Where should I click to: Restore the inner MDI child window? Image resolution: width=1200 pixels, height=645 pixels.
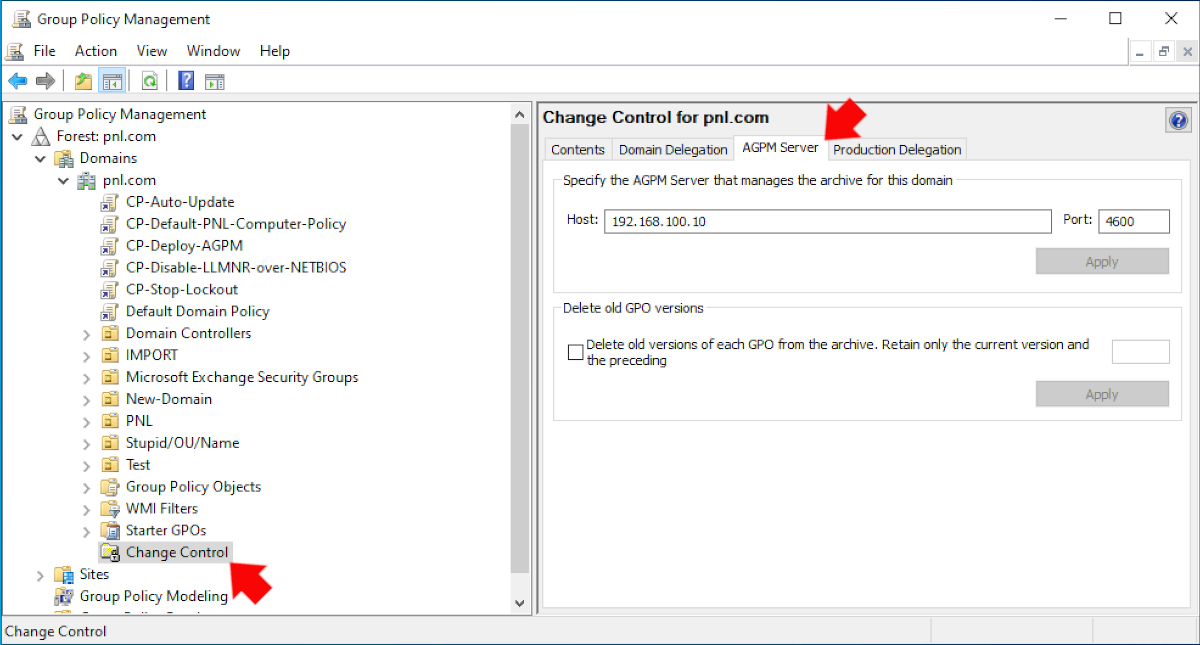point(1164,51)
